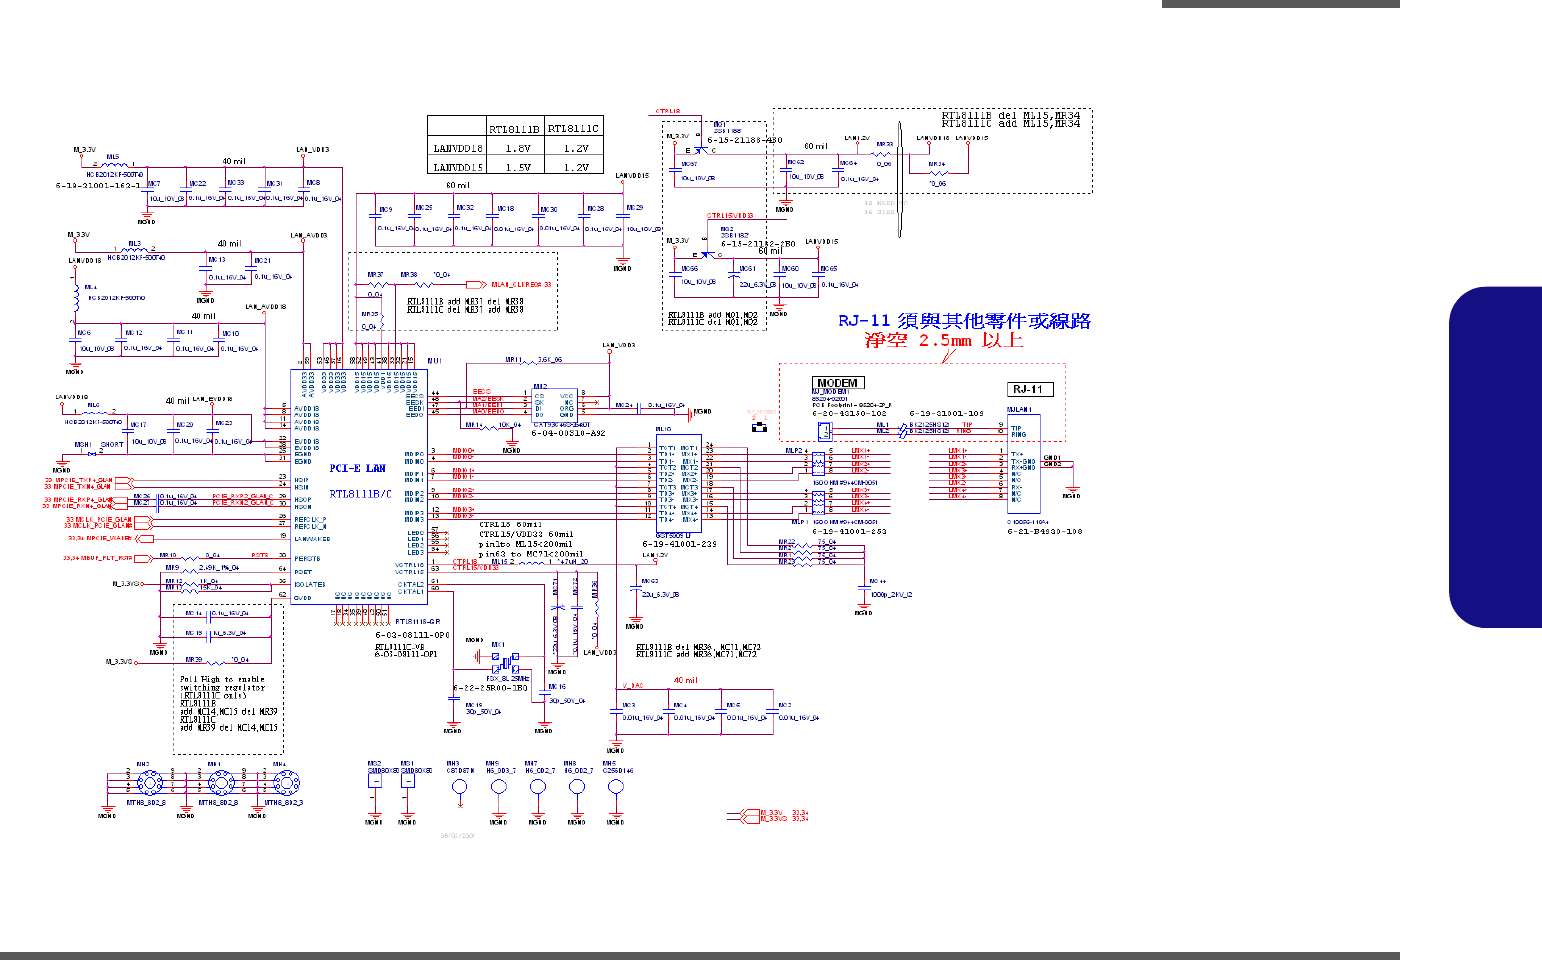This screenshot has height=960, width=1542.
Task: Click the ML3 inductor symbol
Action: pyautogui.click(x=135, y=250)
